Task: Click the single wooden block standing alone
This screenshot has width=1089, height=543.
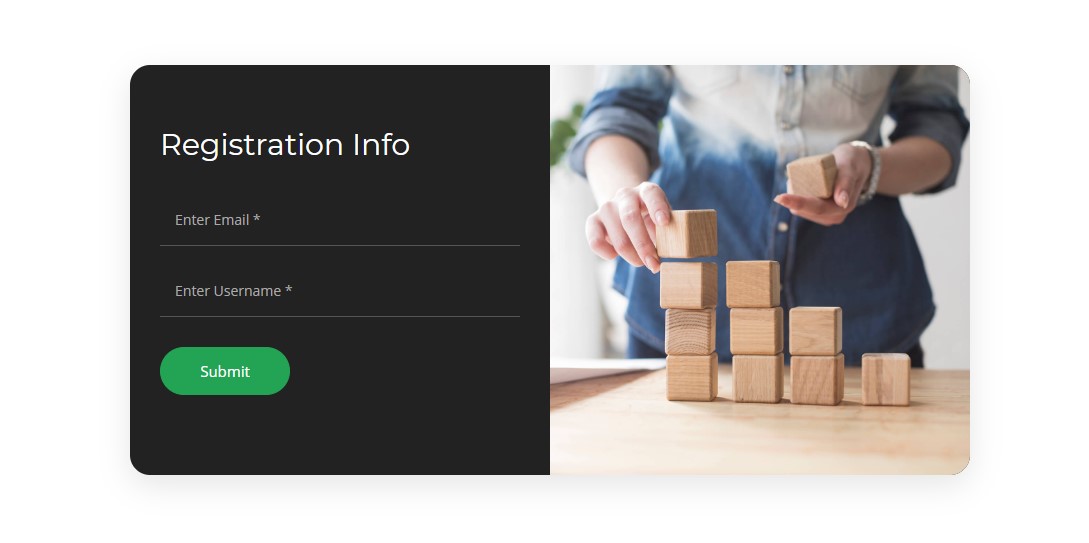Action: point(886,379)
